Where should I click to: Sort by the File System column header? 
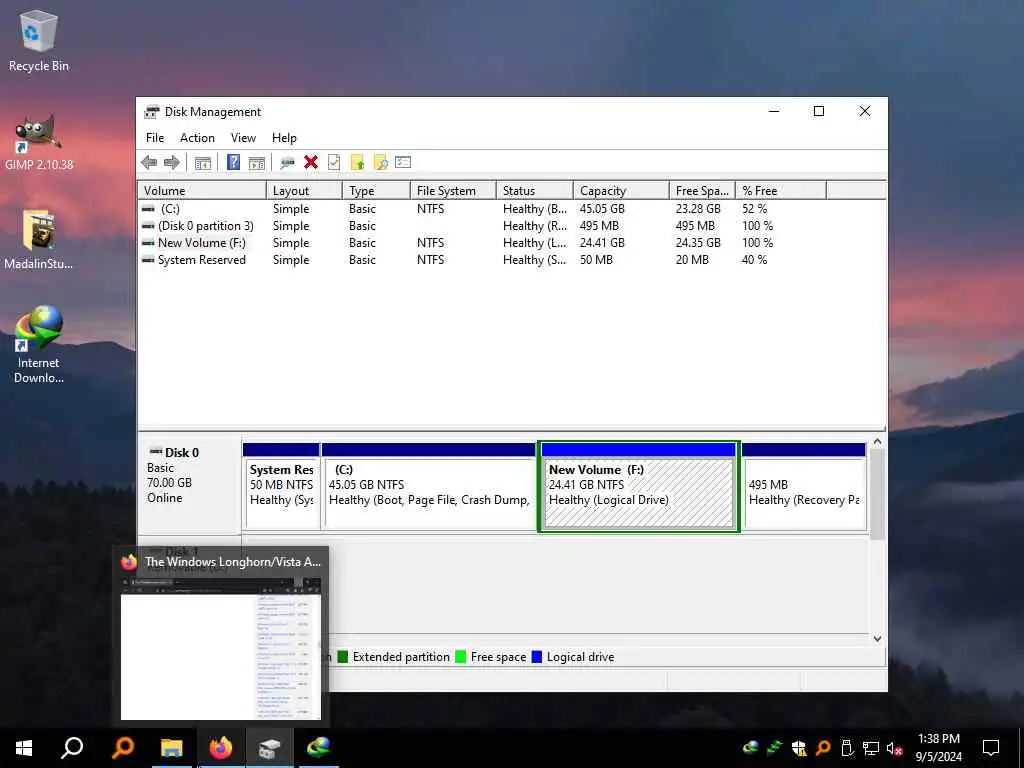pyautogui.click(x=453, y=191)
